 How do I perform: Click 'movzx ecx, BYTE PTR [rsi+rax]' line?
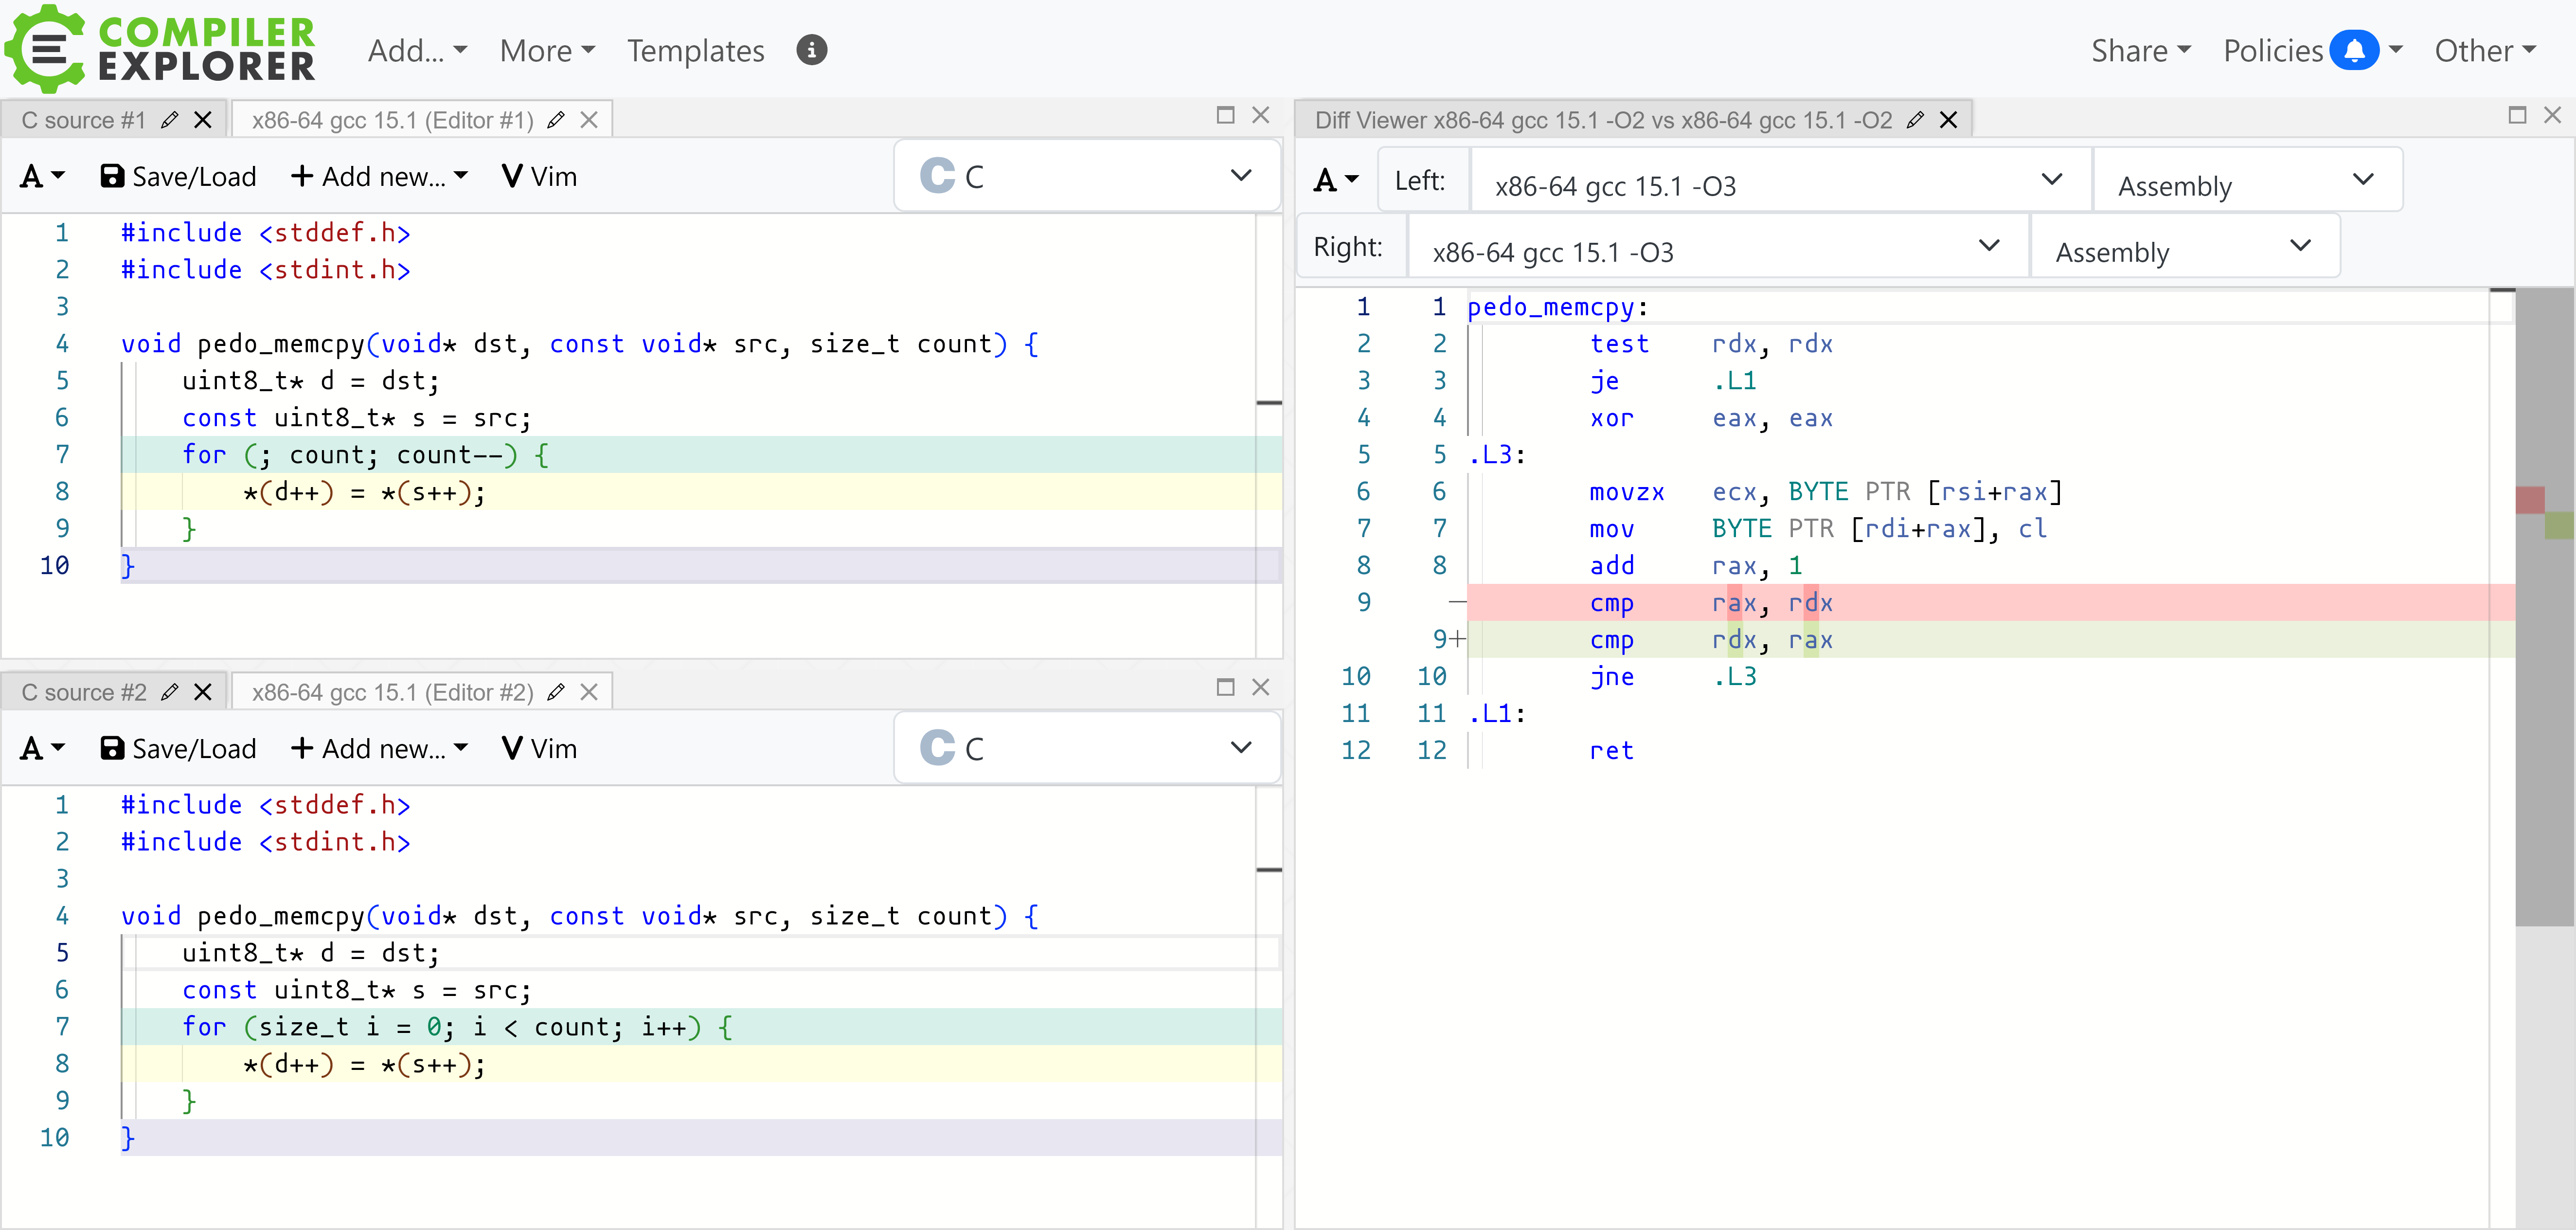[x=1825, y=492]
